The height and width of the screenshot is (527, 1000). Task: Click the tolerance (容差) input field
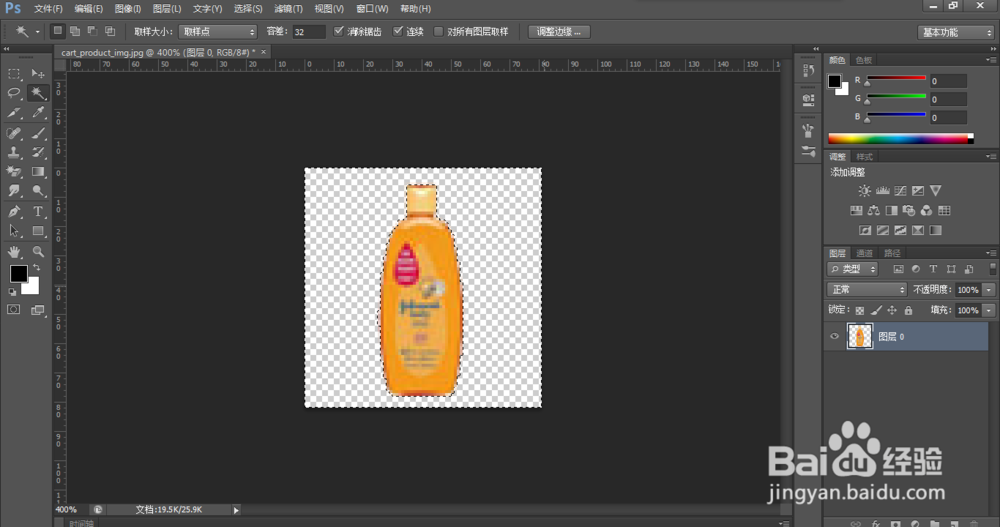click(309, 32)
